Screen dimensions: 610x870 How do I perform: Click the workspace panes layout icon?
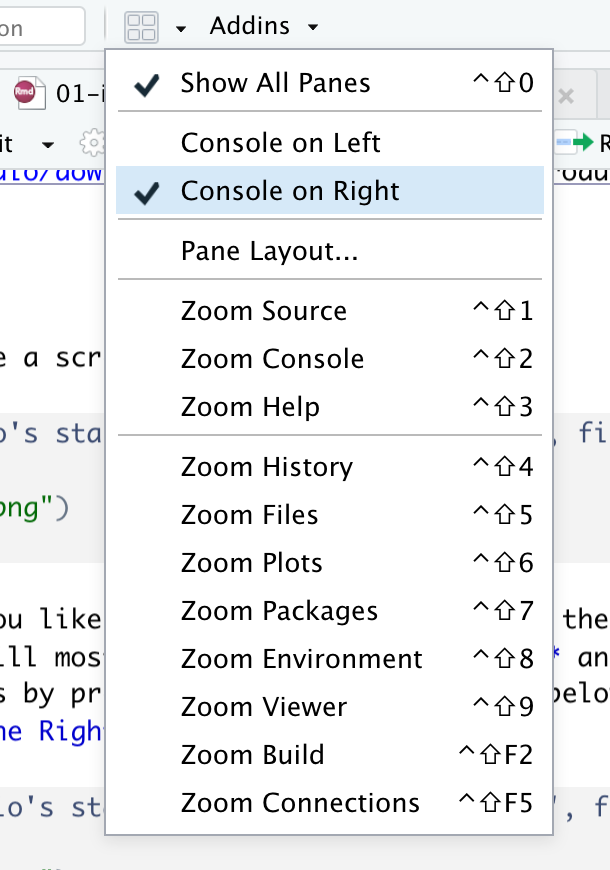click(x=143, y=27)
